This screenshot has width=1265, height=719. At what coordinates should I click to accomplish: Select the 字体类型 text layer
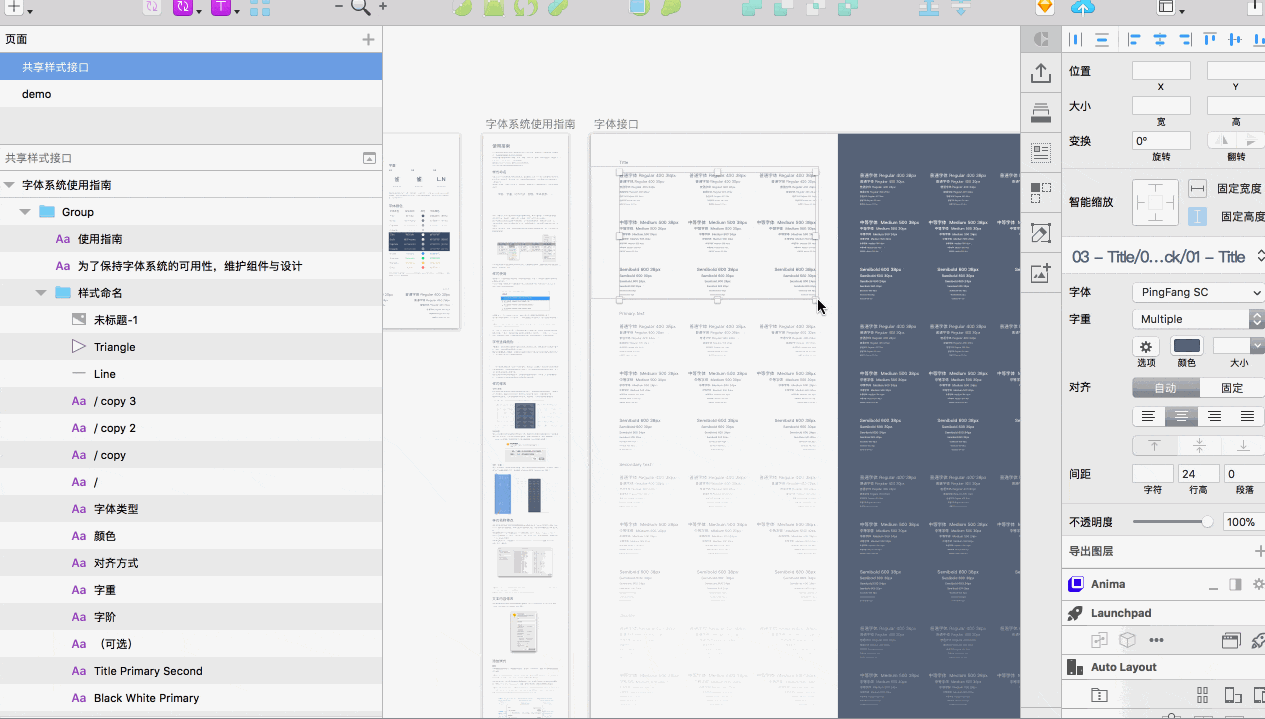coord(191,509)
